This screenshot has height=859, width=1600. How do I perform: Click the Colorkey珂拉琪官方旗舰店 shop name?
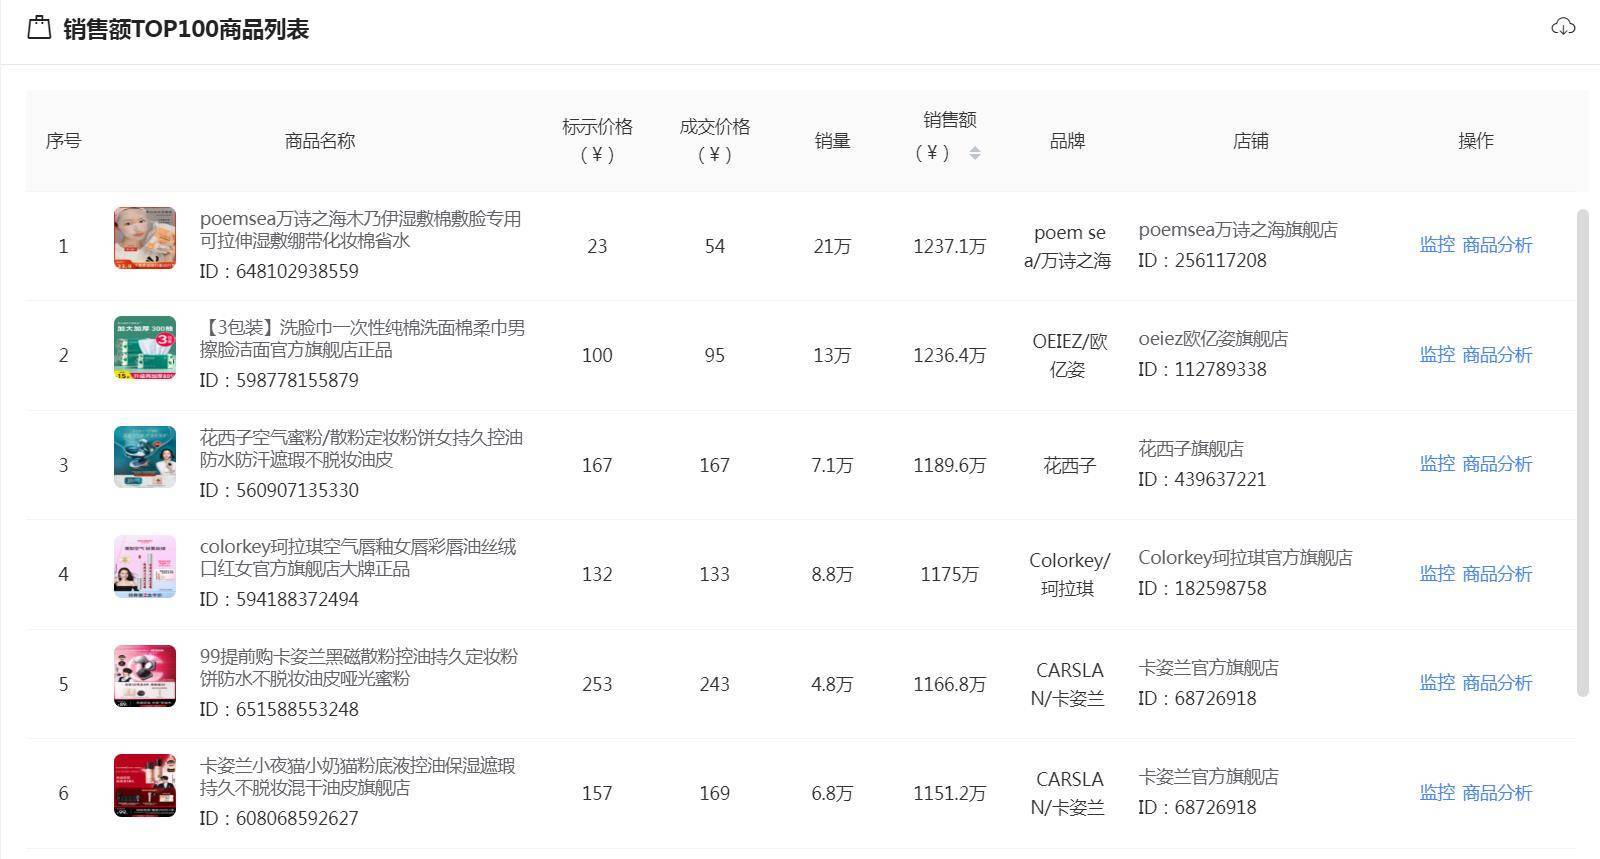coord(1245,558)
